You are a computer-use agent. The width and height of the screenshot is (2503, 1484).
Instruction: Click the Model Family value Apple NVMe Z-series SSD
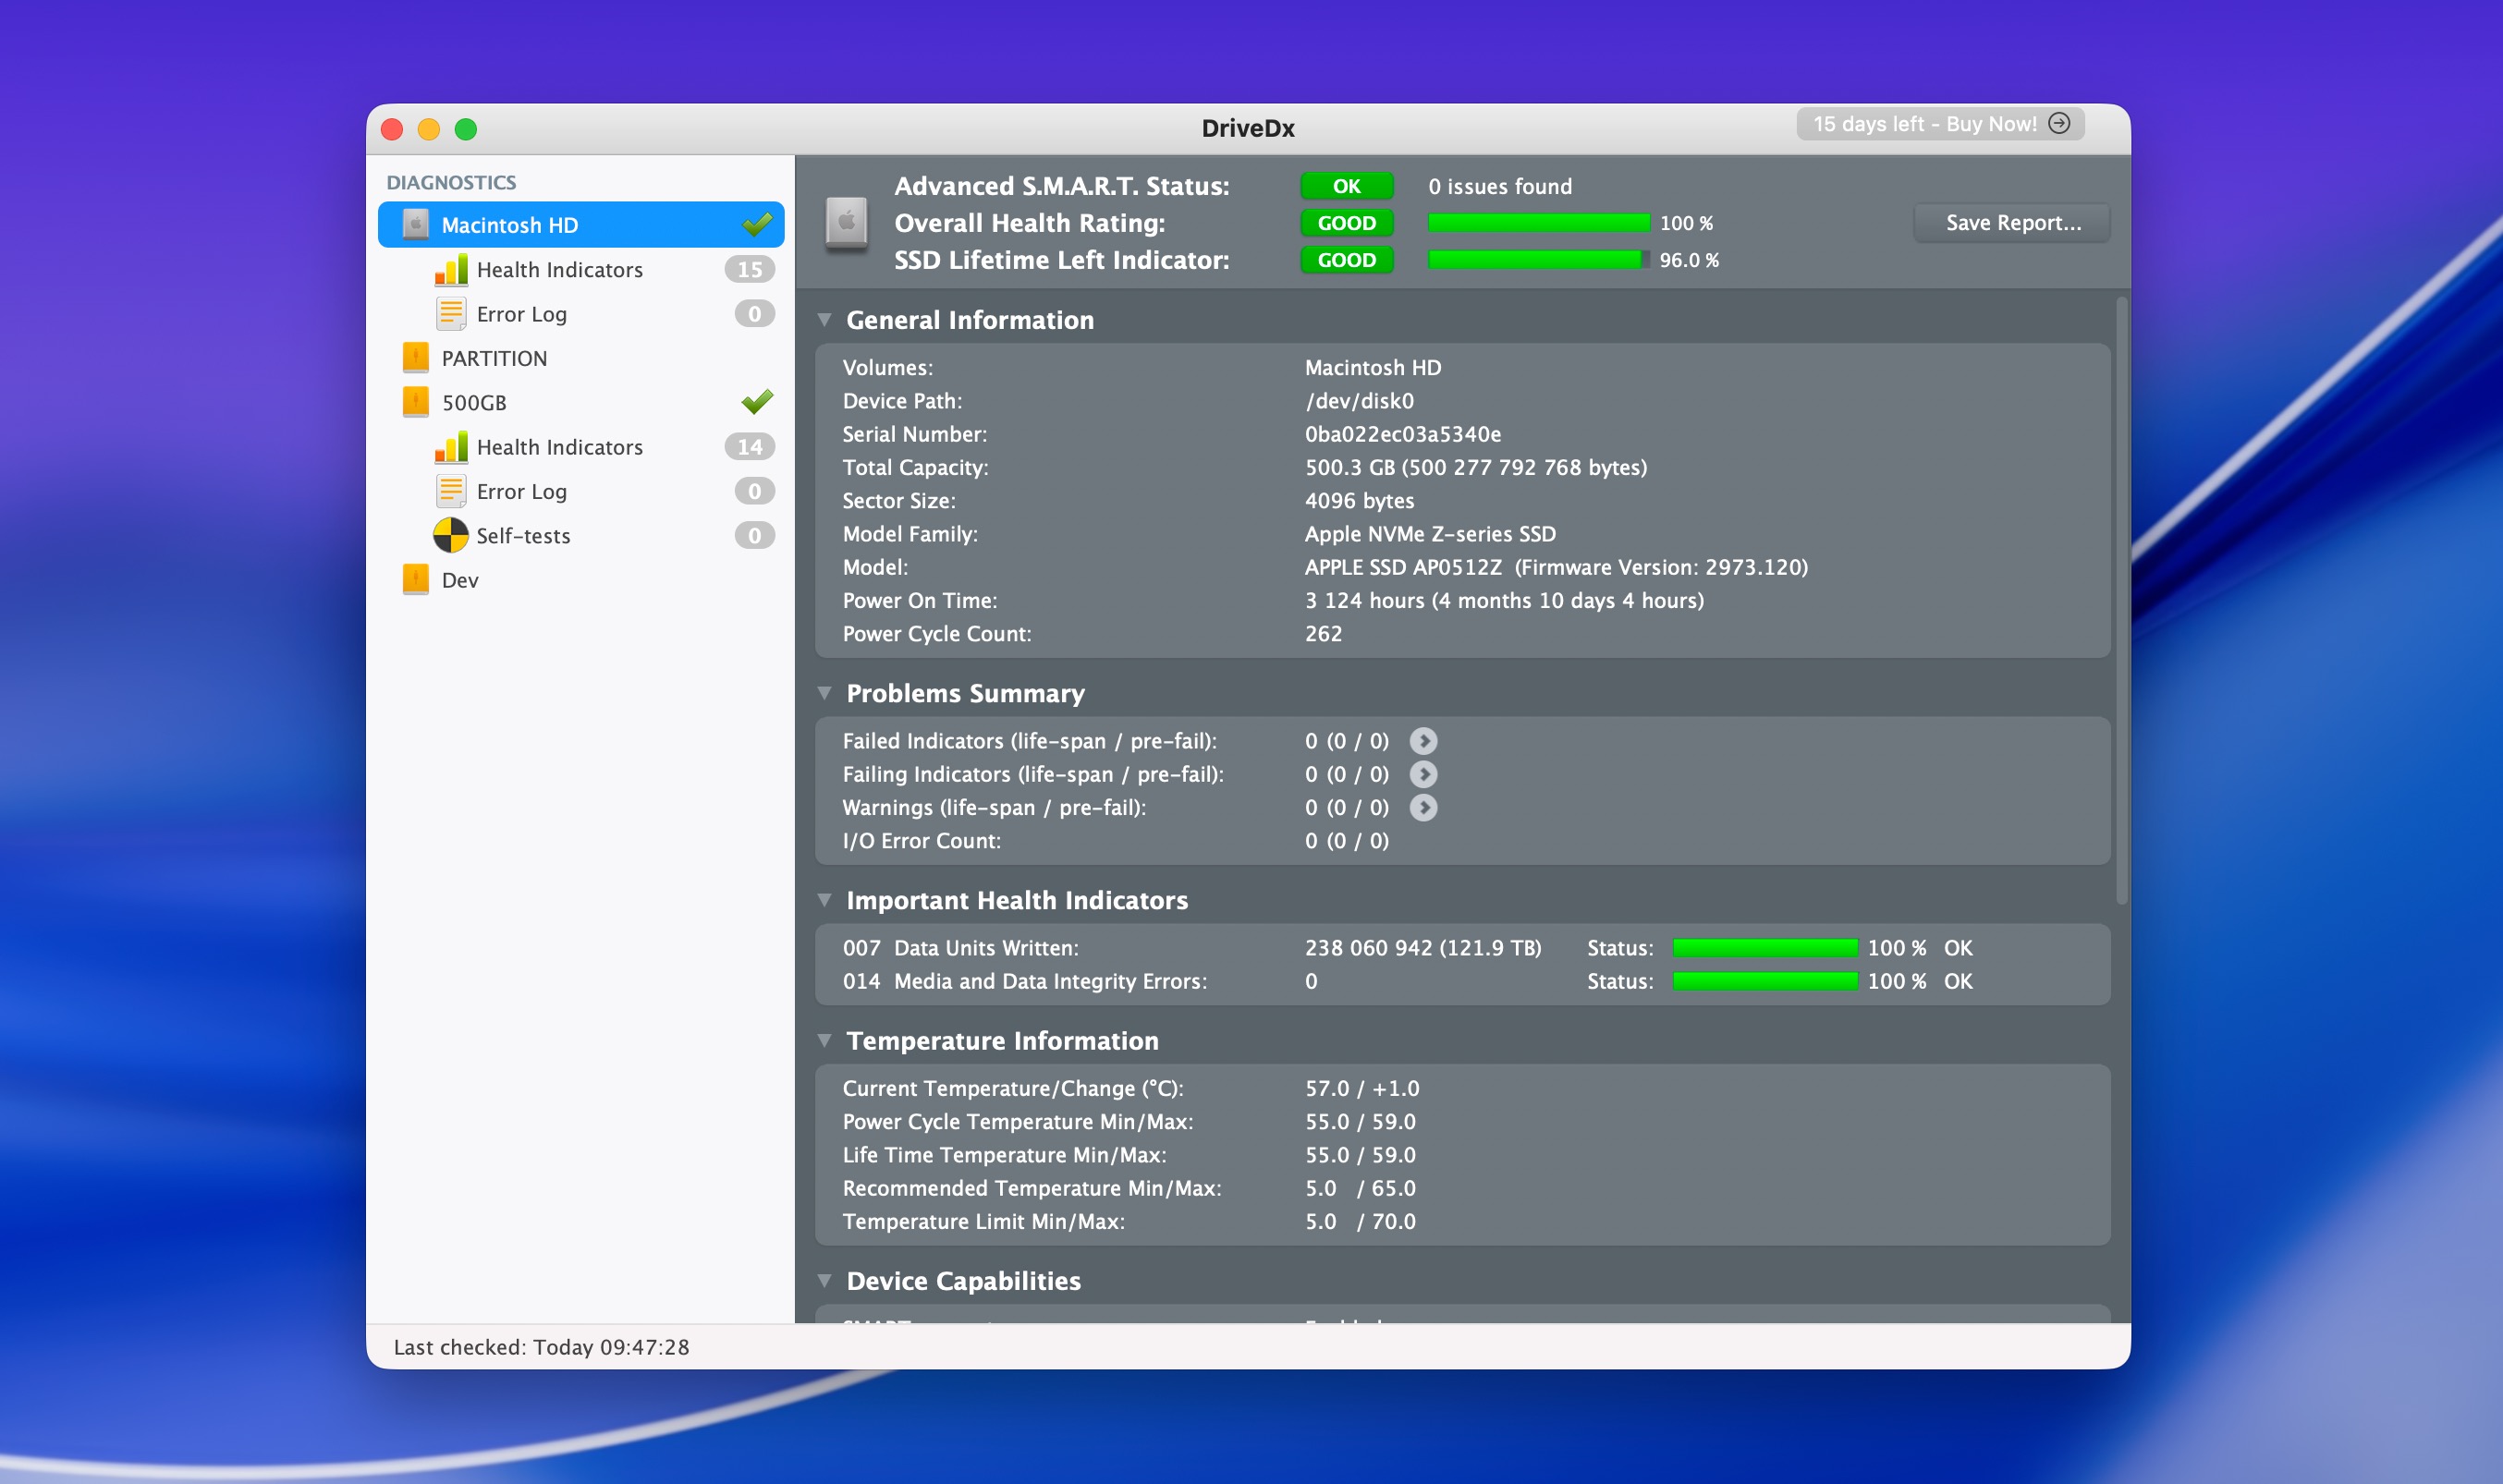1430,534
